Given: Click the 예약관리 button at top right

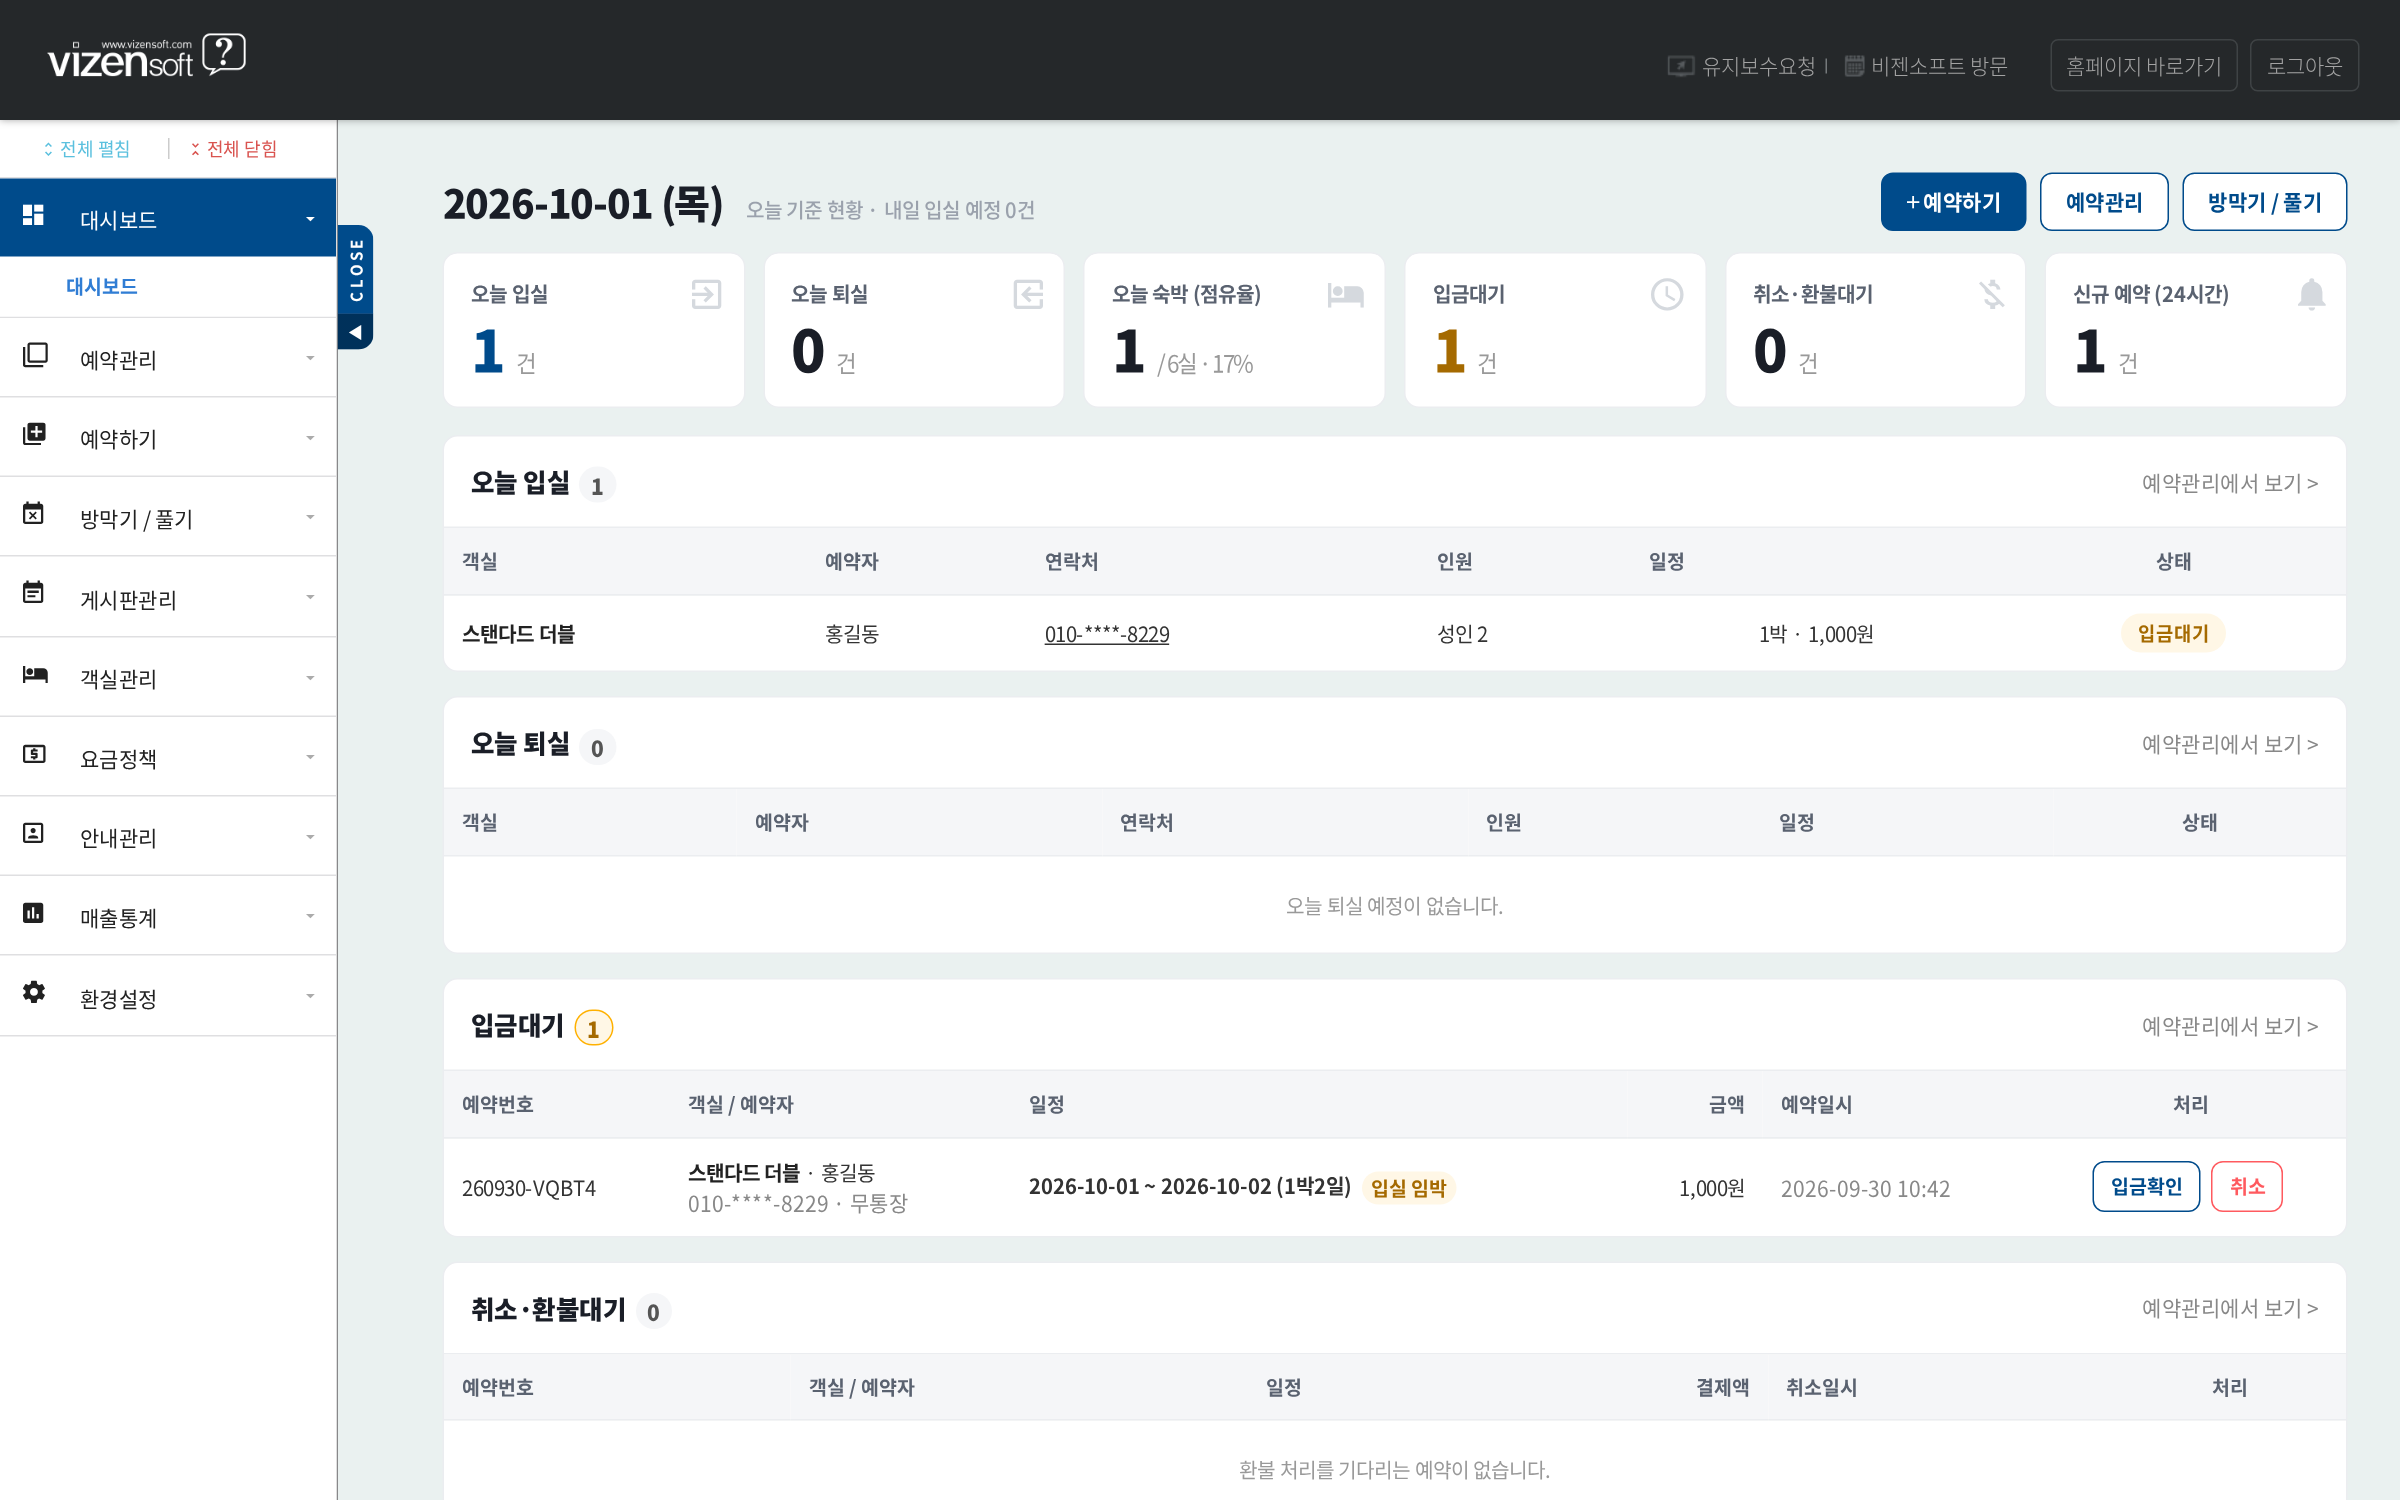Looking at the screenshot, I should 2104,202.
